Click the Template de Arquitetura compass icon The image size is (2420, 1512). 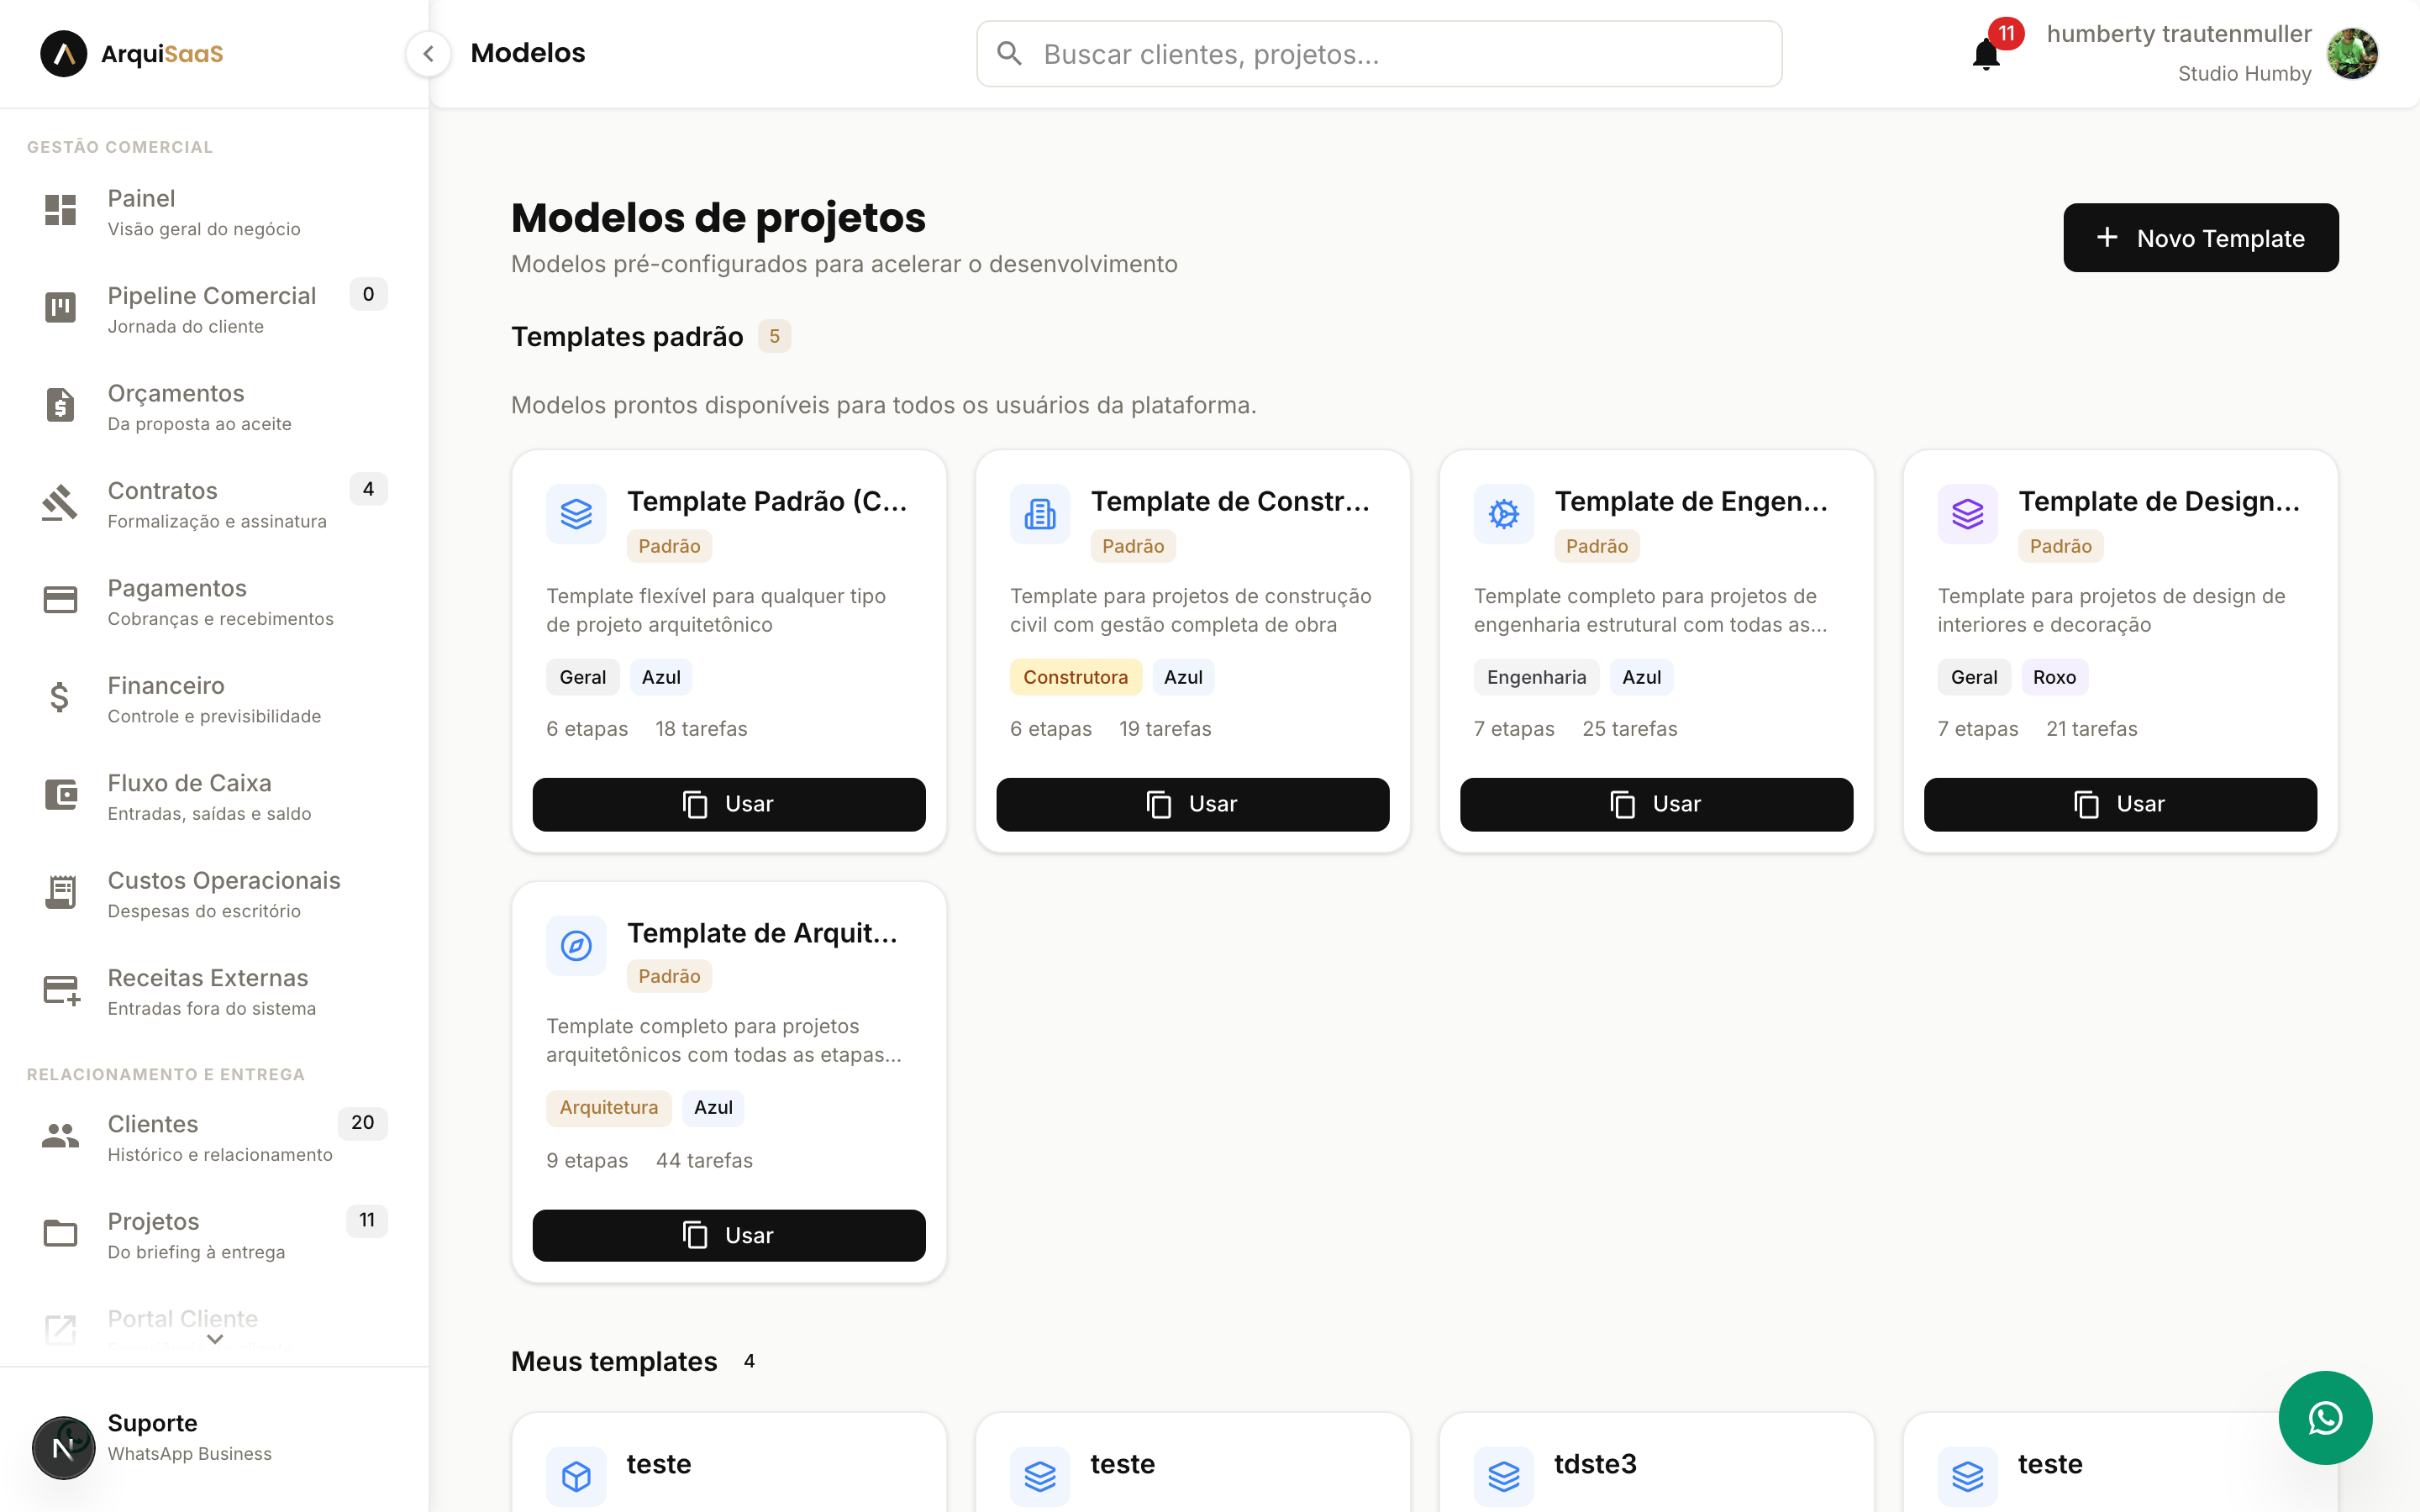click(x=576, y=945)
